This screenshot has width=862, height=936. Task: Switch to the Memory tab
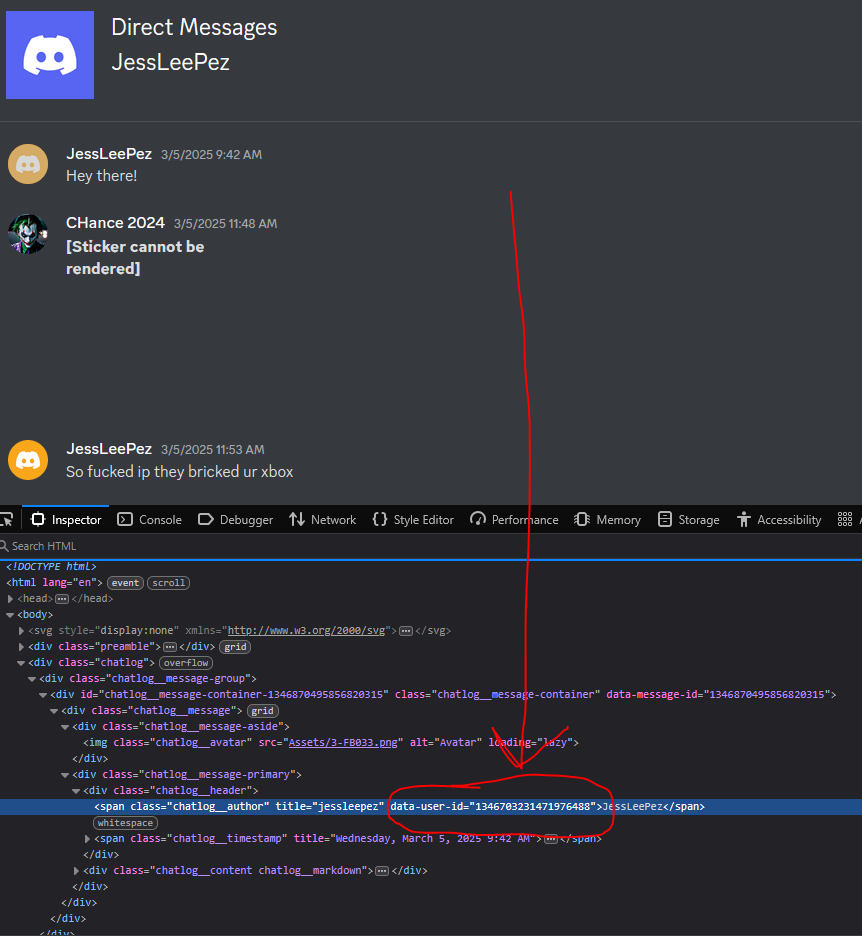608,519
